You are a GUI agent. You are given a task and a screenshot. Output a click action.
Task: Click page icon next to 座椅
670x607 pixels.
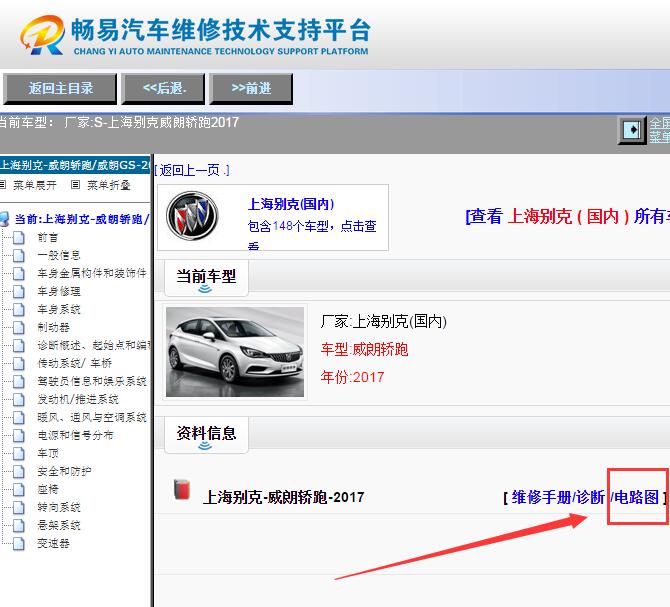(x=18, y=490)
